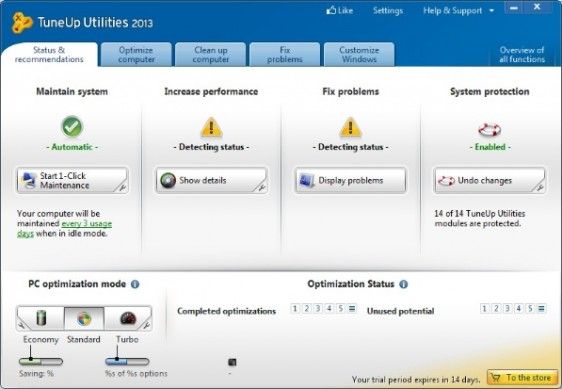This screenshot has height=389, width=562.
Task: Open wrench settings on 1-Click Maintenance button
Action: (122, 187)
